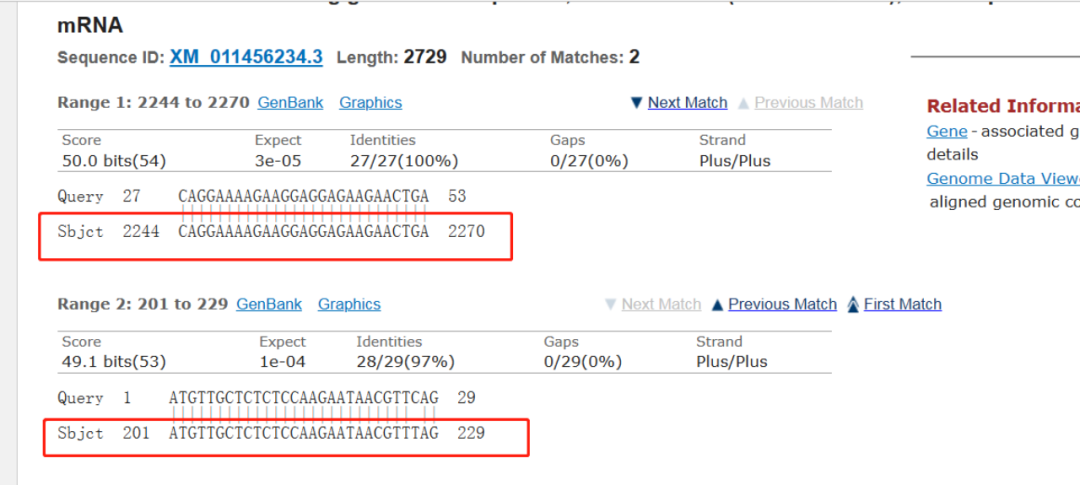Click the Query sequence starting at position 27
Screen dimensions: 1080x485
coord(304,196)
